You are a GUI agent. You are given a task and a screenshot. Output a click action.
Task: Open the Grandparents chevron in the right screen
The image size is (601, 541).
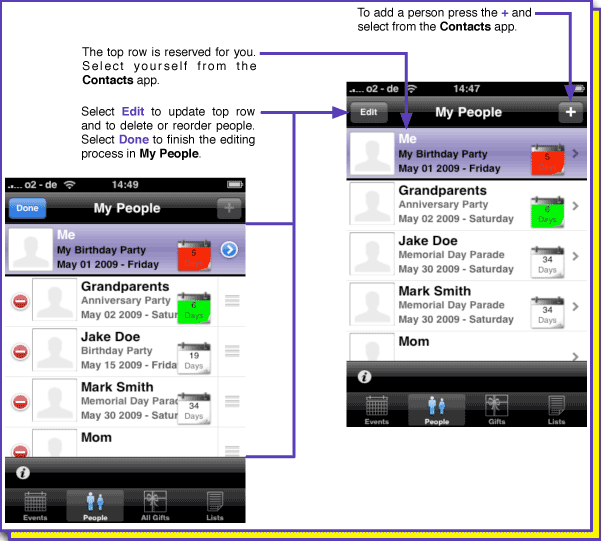click(575, 205)
